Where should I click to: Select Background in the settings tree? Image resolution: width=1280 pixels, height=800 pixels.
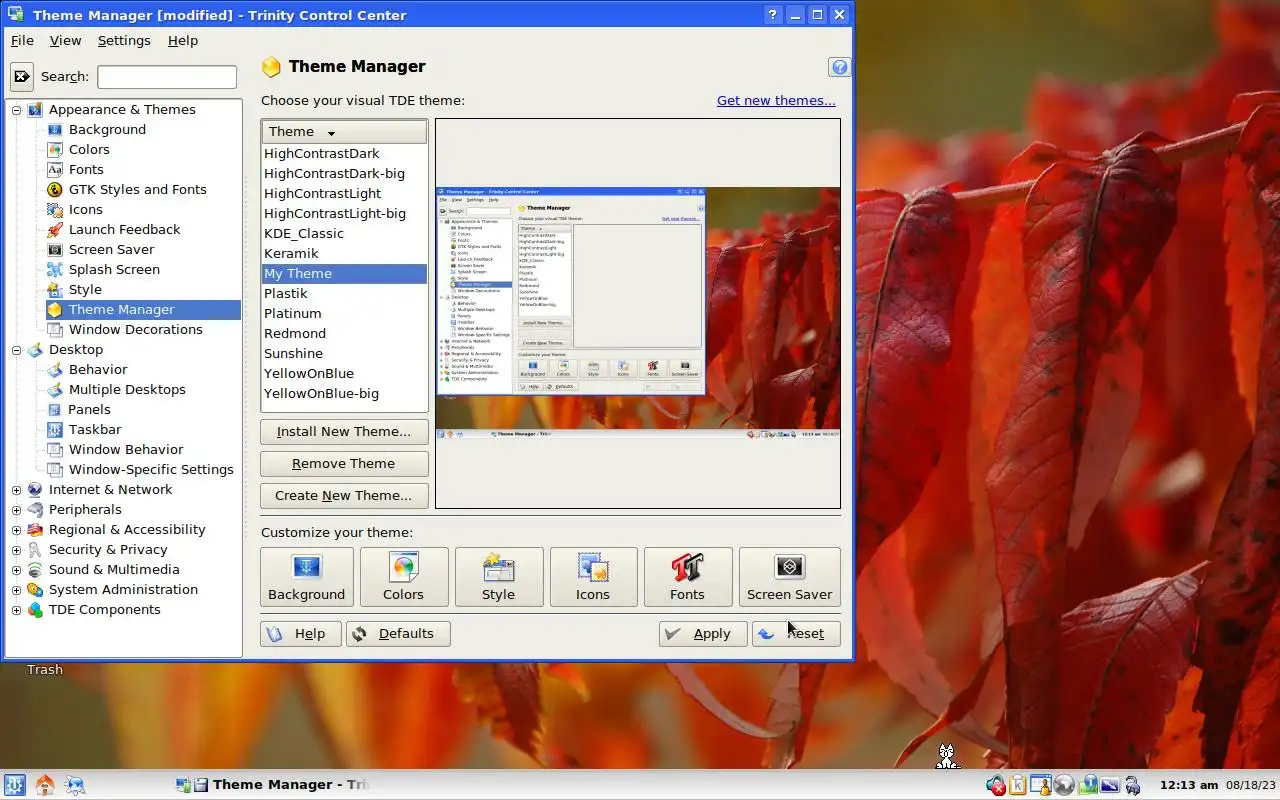[x=107, y=129]
